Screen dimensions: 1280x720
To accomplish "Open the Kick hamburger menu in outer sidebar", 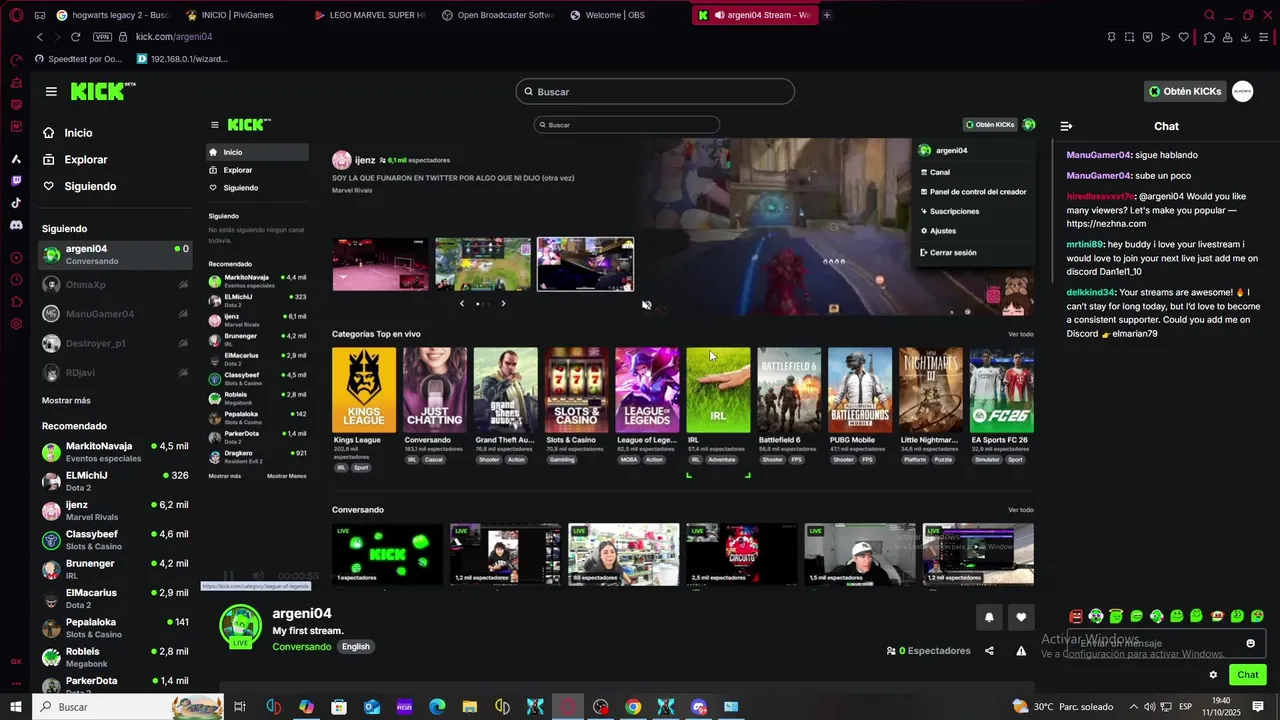I will click(x=51, y=91).
